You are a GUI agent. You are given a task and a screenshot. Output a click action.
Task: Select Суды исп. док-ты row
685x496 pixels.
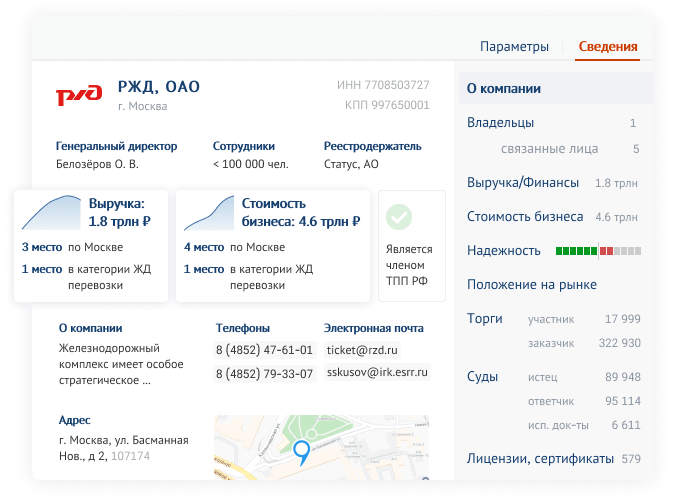point(584,425)
